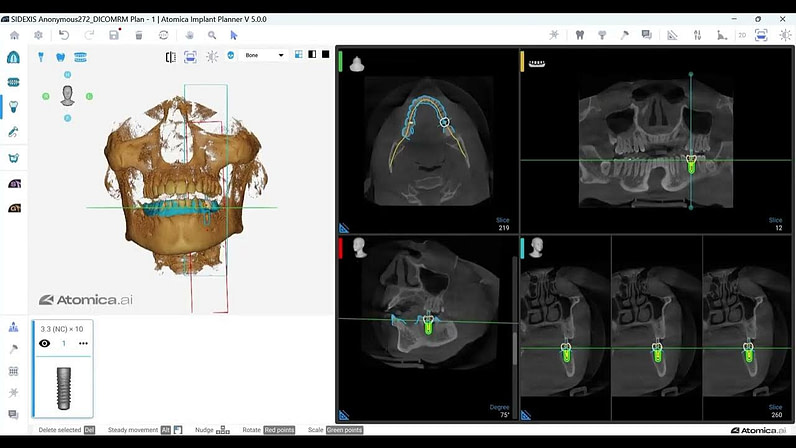The width and height of the screenshot is (796, 448).
Task: Click the tooth icon in right toolbar
Action: click(579, 35)
